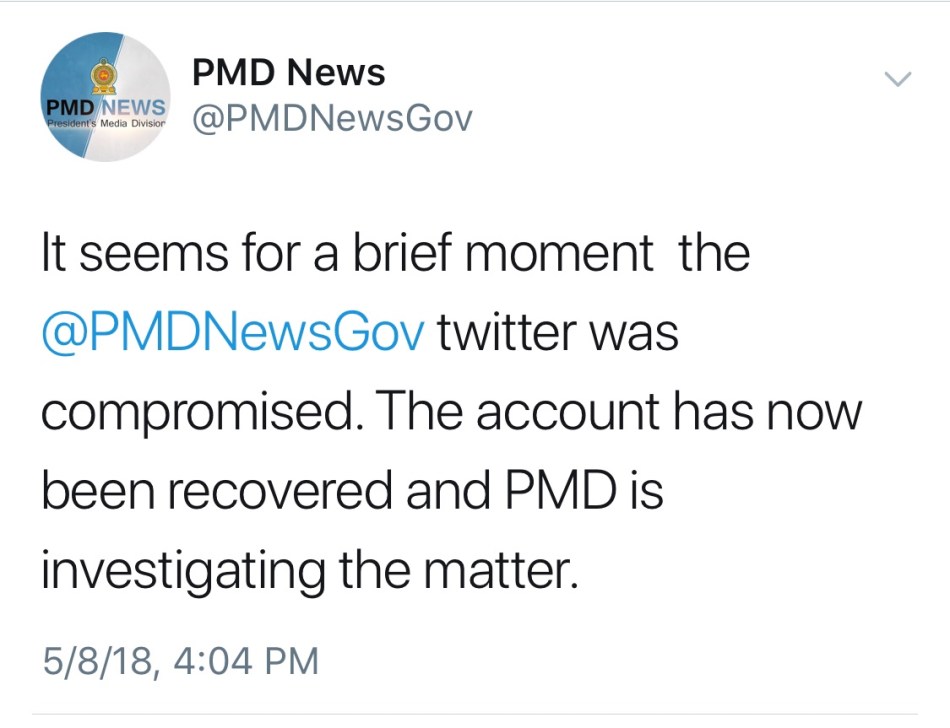Click the national emblem in the avatar
This screenshot has height=728, width=950.
[x=104, y=74]
